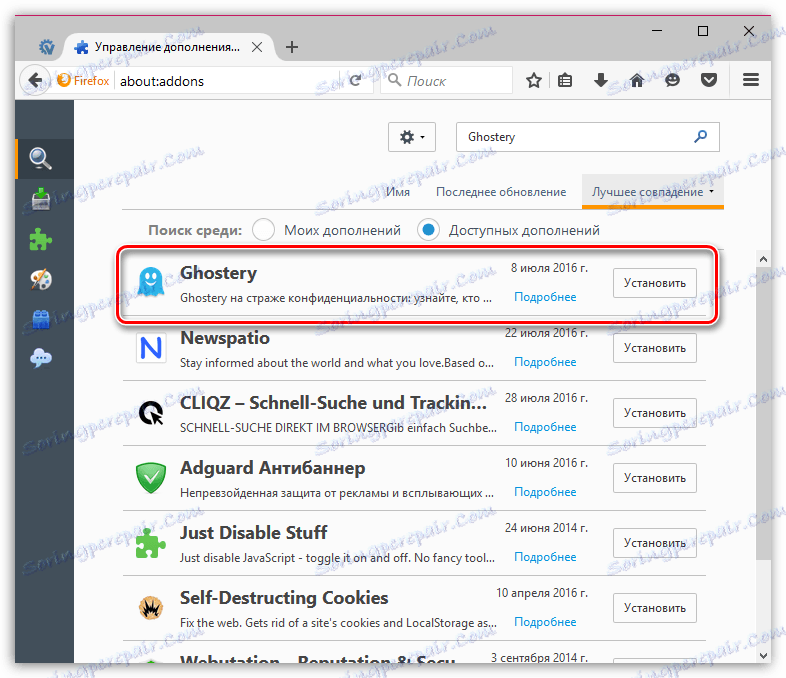The image size is (786, 678).
Task: Select 'Self-Destructing Cookies' add-on title
Action: [284, 598]
